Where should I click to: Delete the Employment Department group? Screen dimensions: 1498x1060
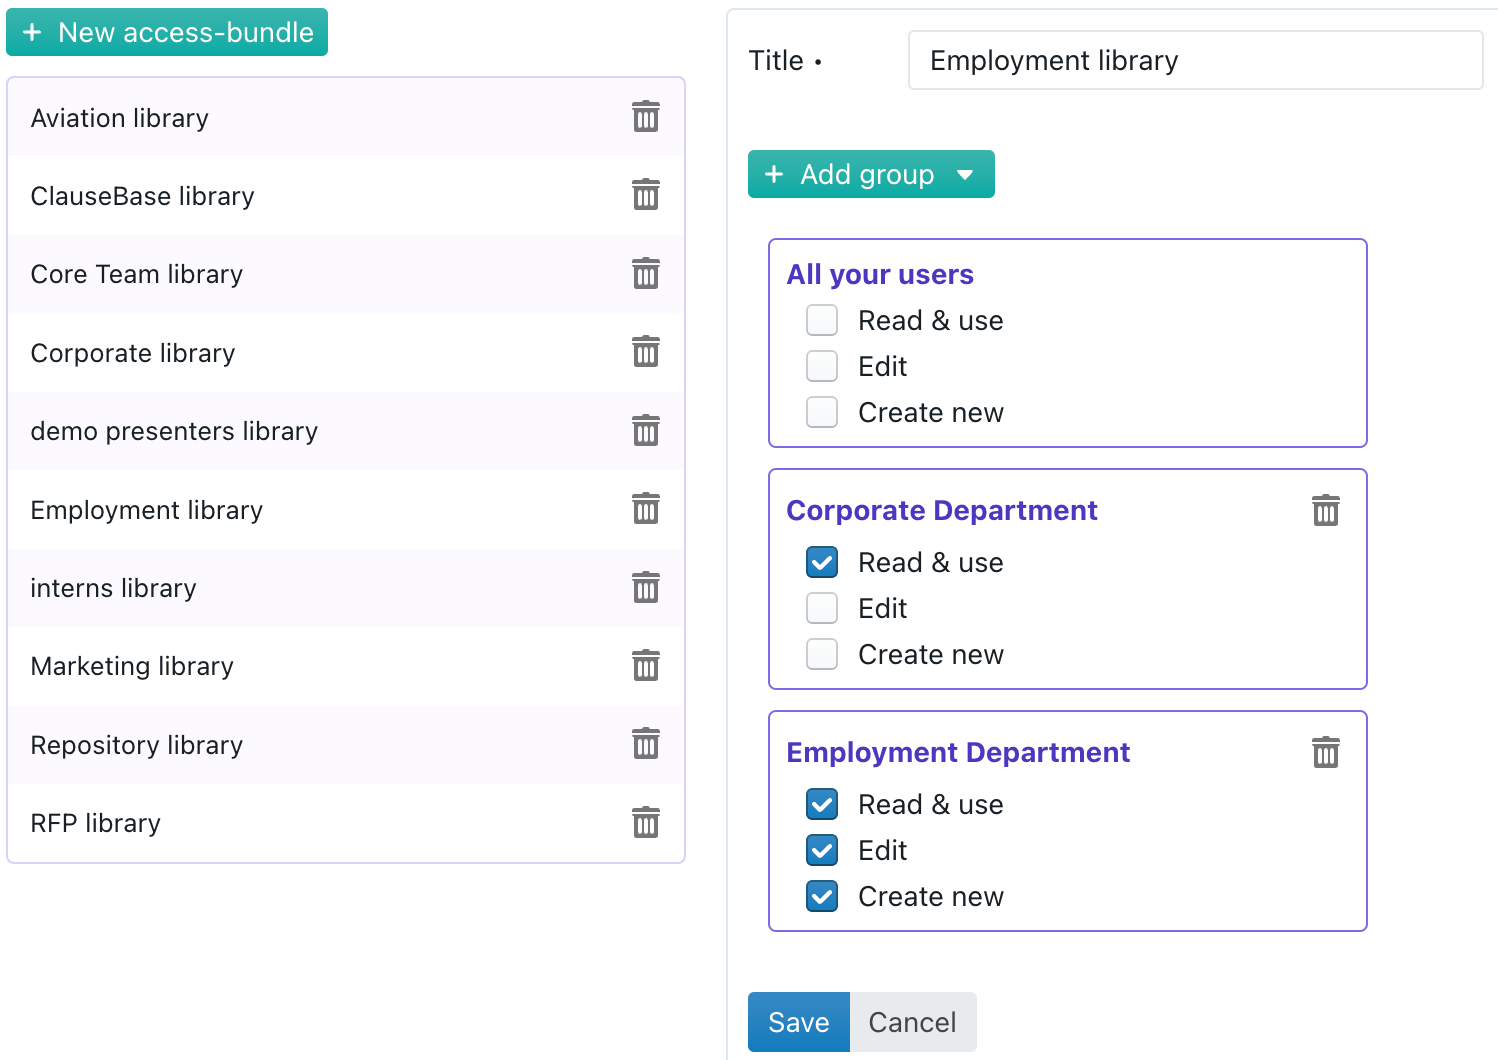(1325, 753)
